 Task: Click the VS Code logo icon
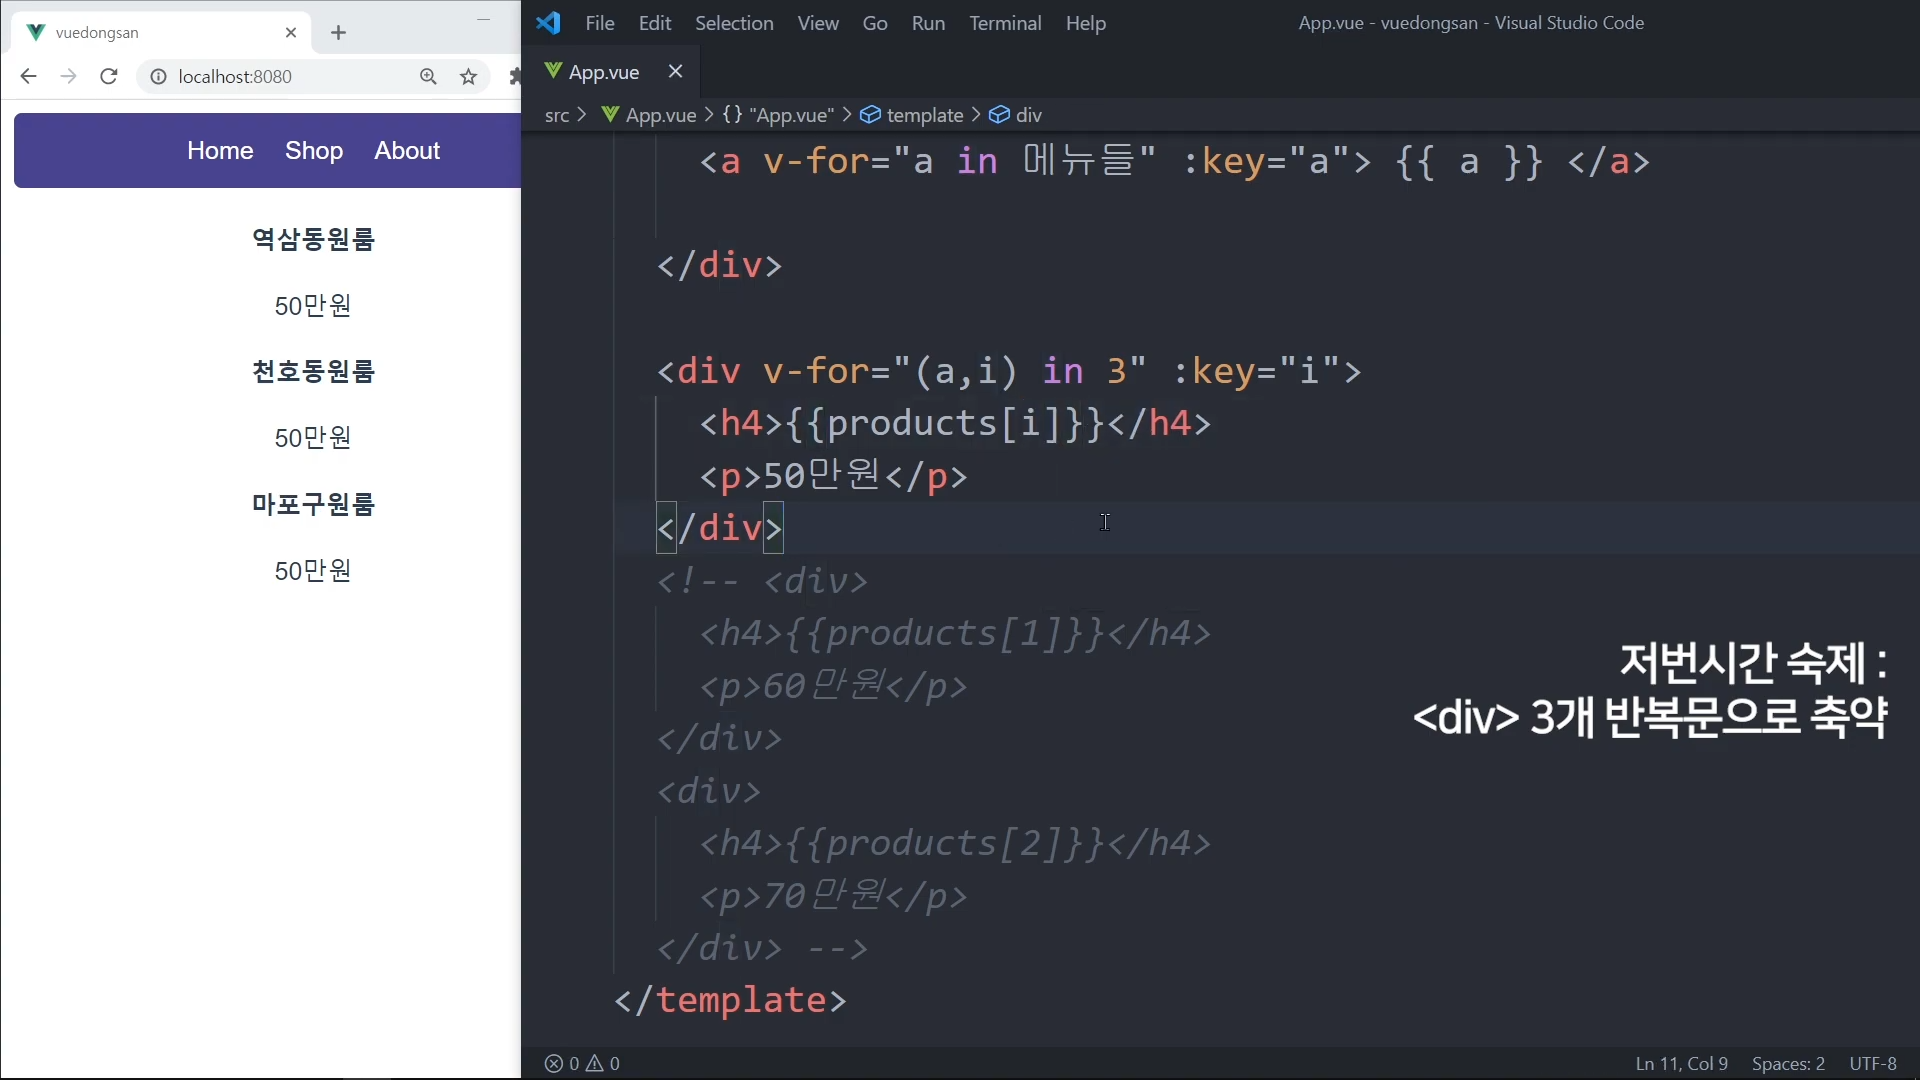(x=548, y=23)
